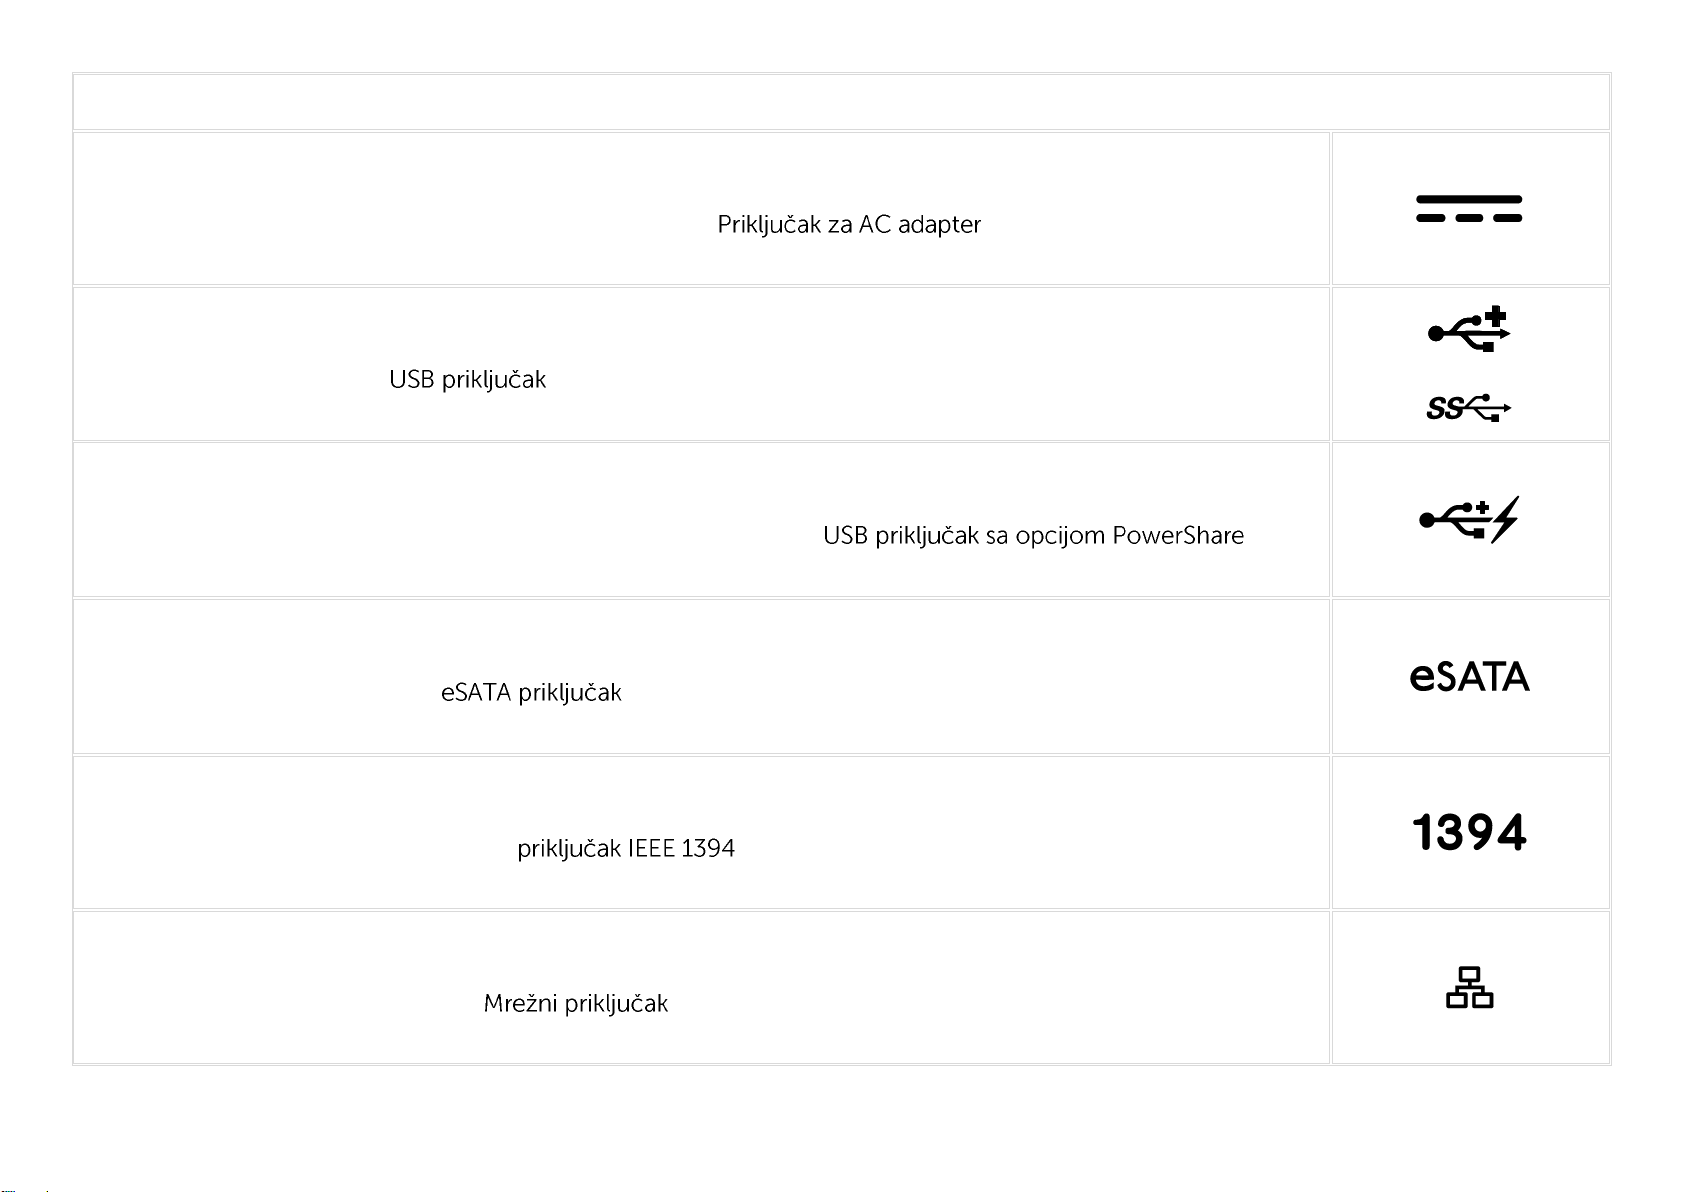Select the USB PowerShare lightning icon
Image resolution: width=1685 pixels, height=1192 pixels.
1469,519
